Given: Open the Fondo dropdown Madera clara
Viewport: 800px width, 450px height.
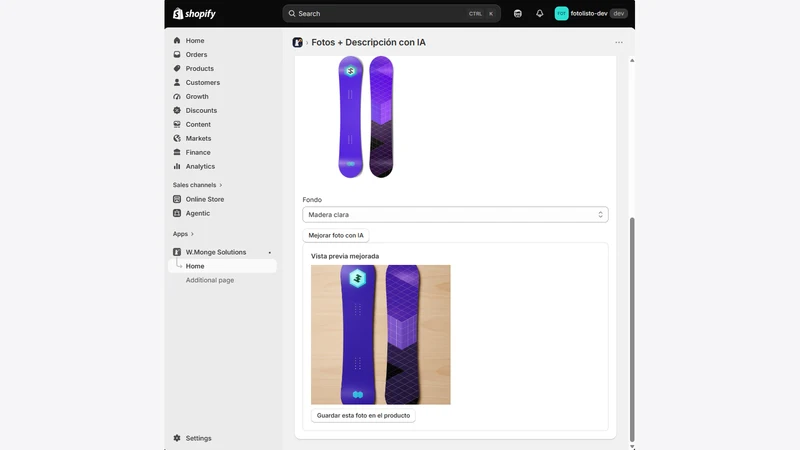Looking at the screenshot, I should 455,215.
